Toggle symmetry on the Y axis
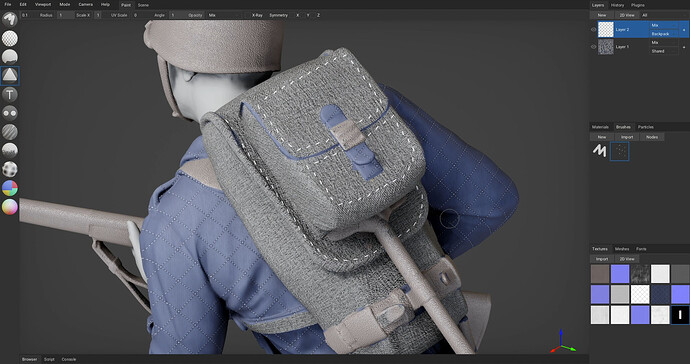690x364 pixels. (x=308, y=15)
